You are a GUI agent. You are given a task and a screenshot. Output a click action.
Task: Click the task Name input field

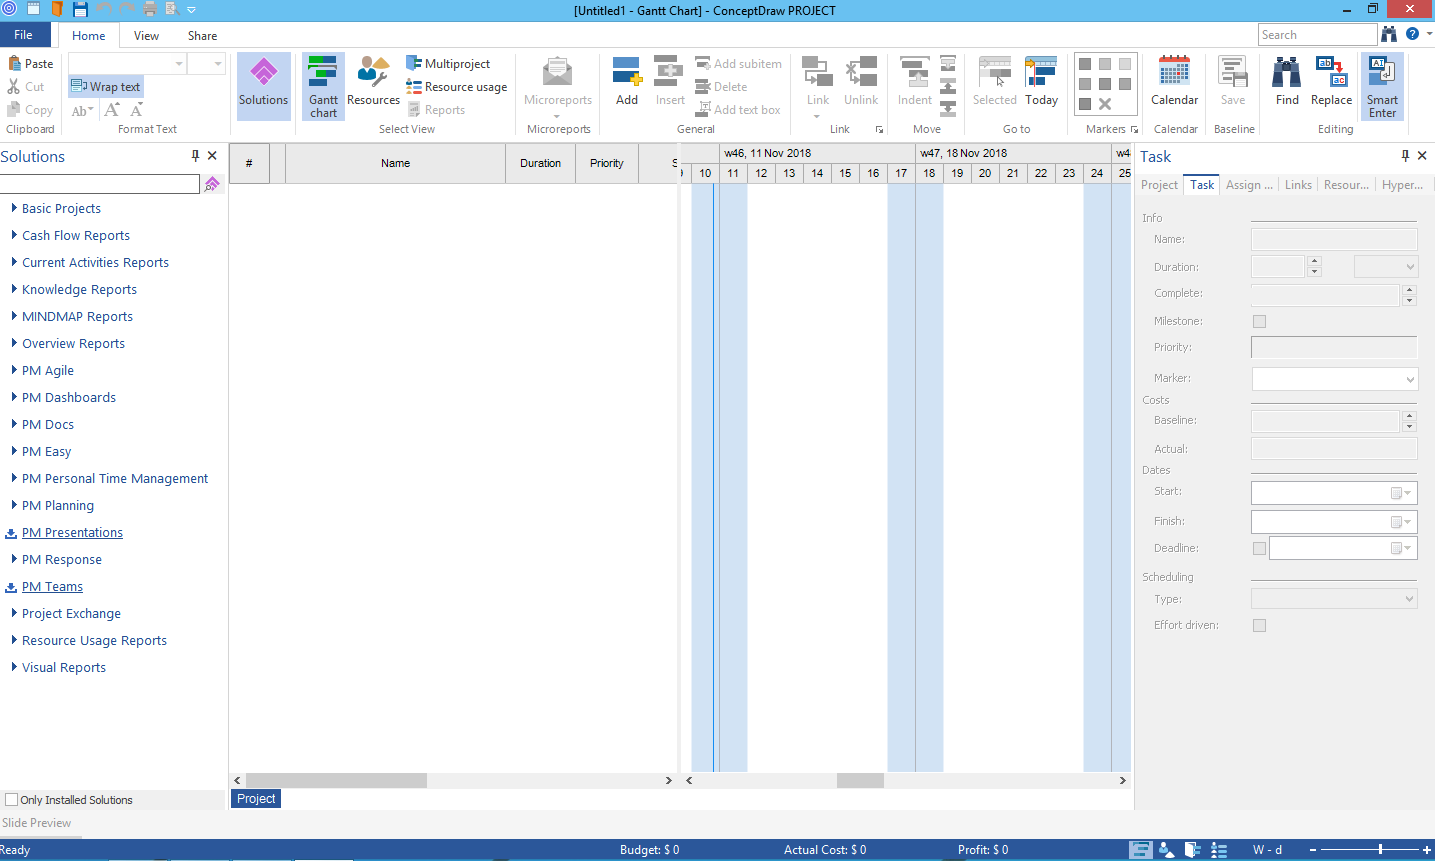[x=1334, y=239]
